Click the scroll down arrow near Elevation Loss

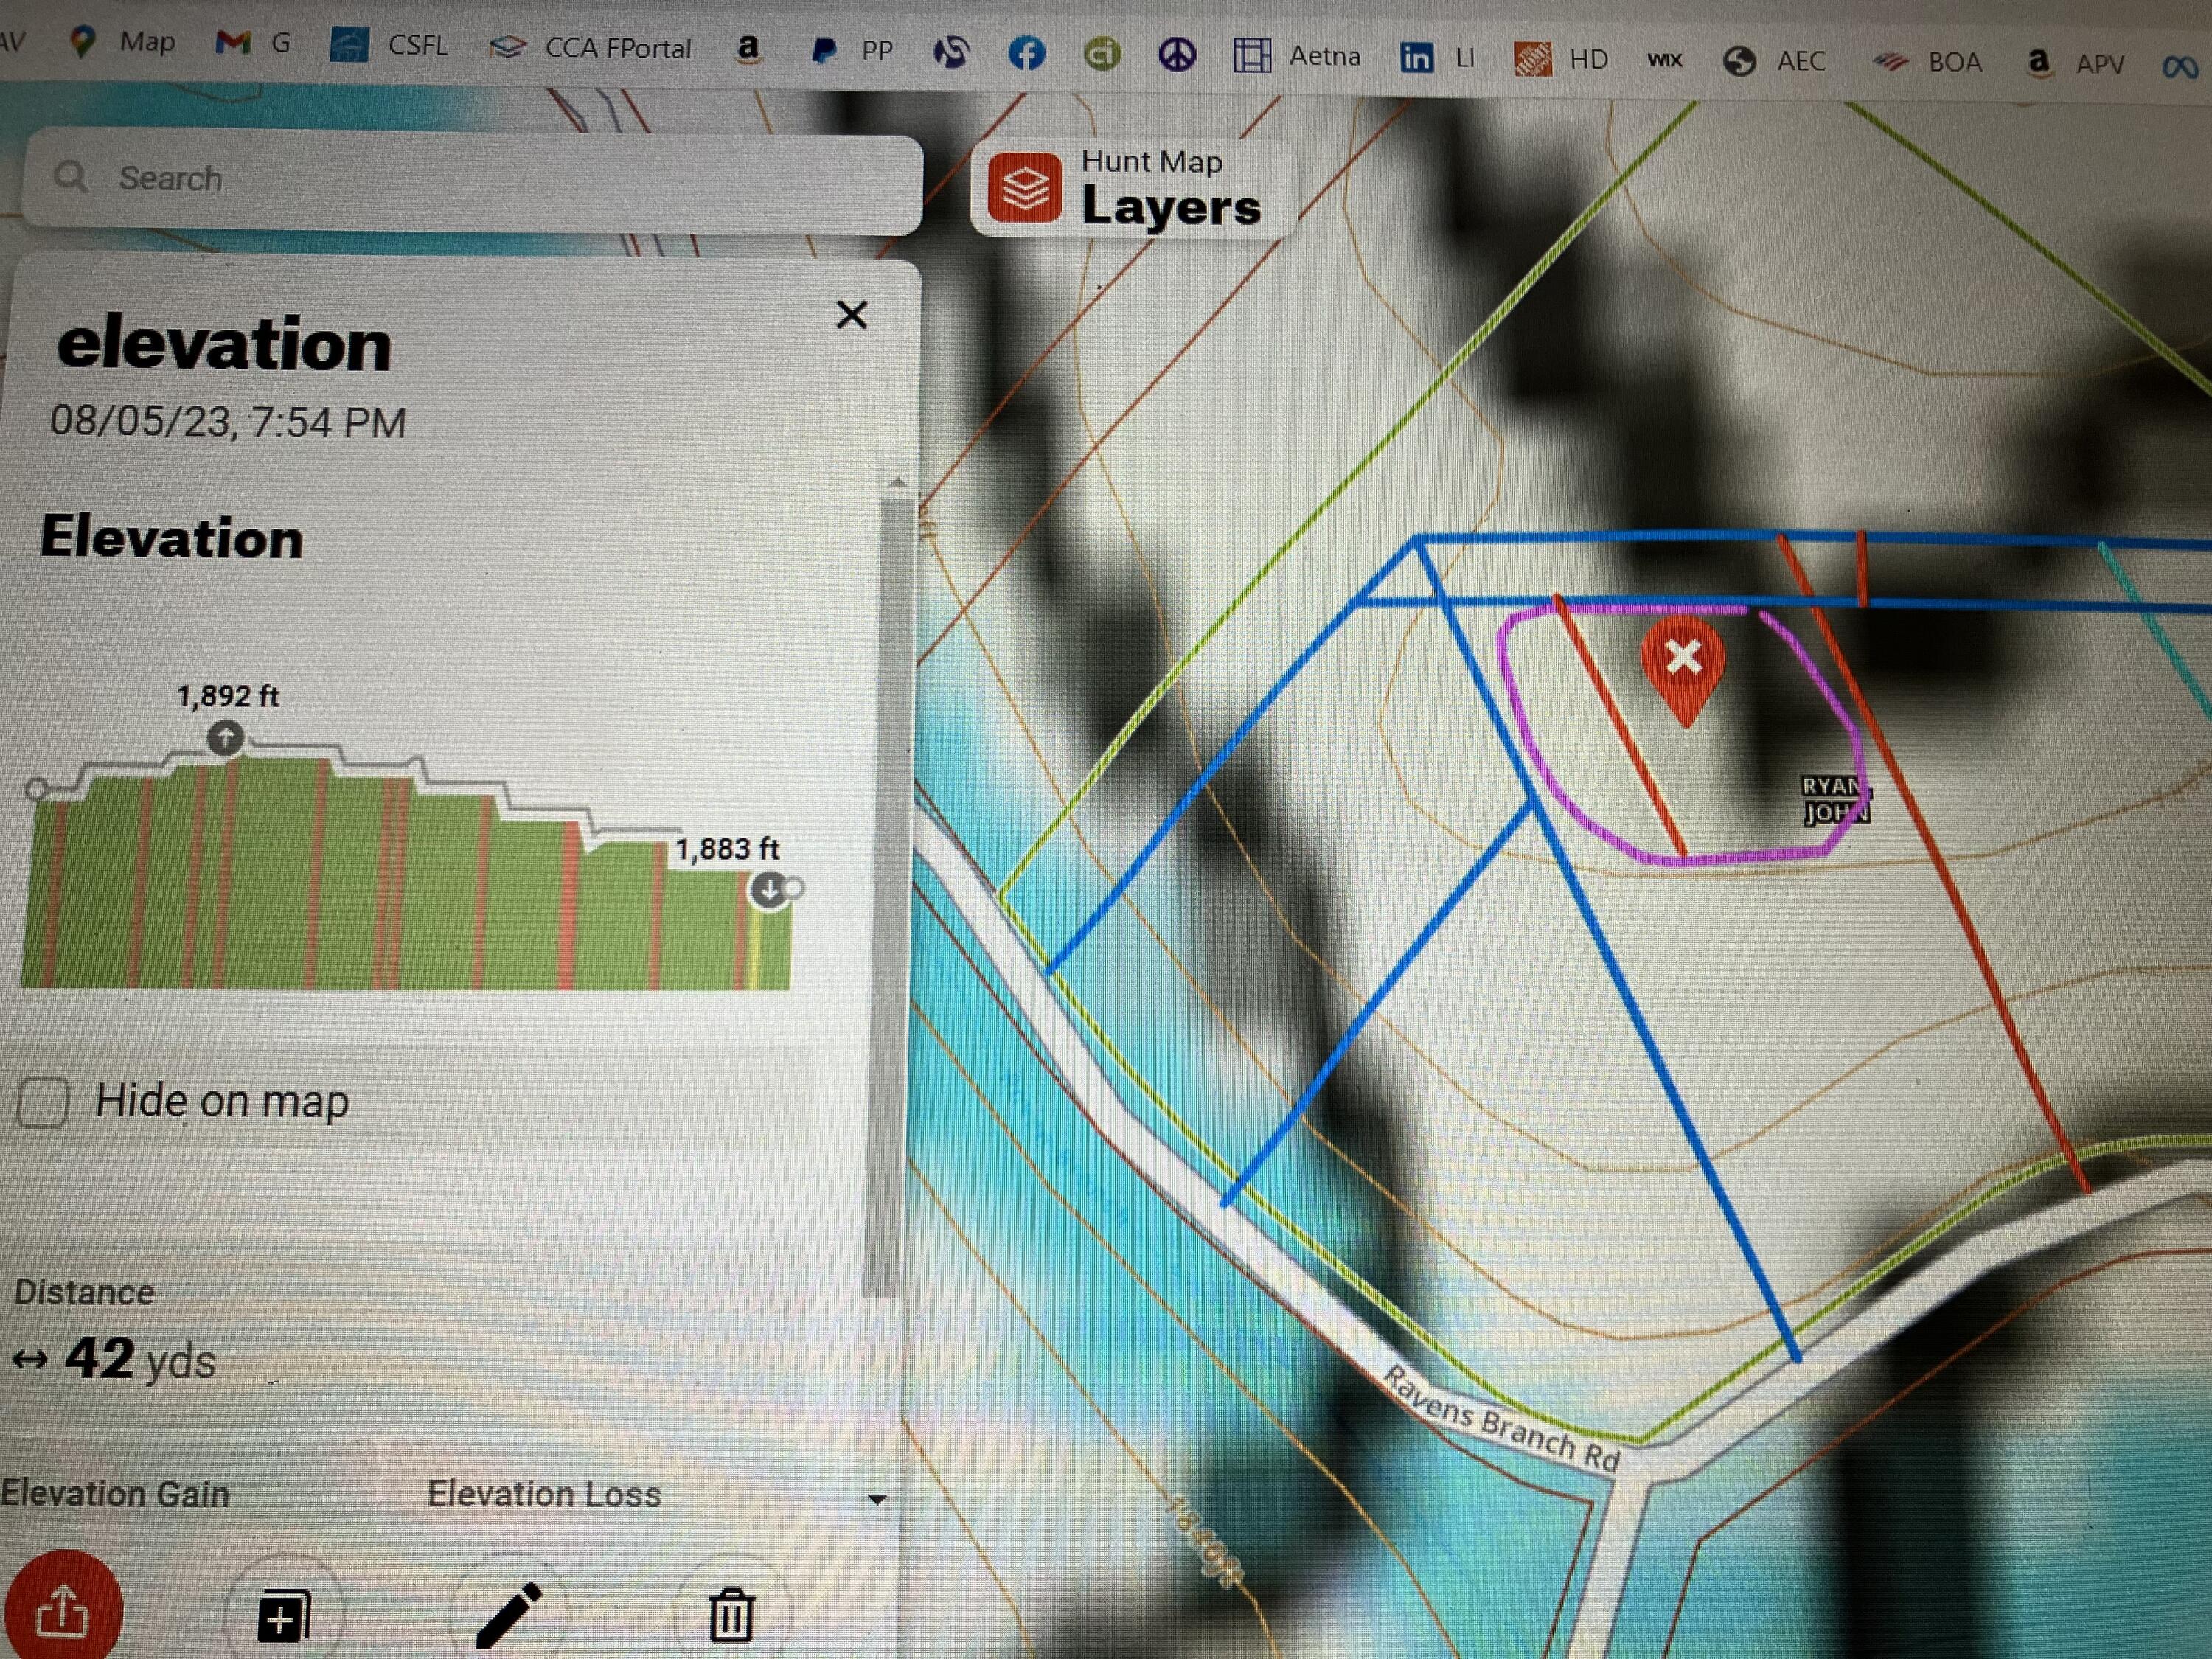point(877,1499)
